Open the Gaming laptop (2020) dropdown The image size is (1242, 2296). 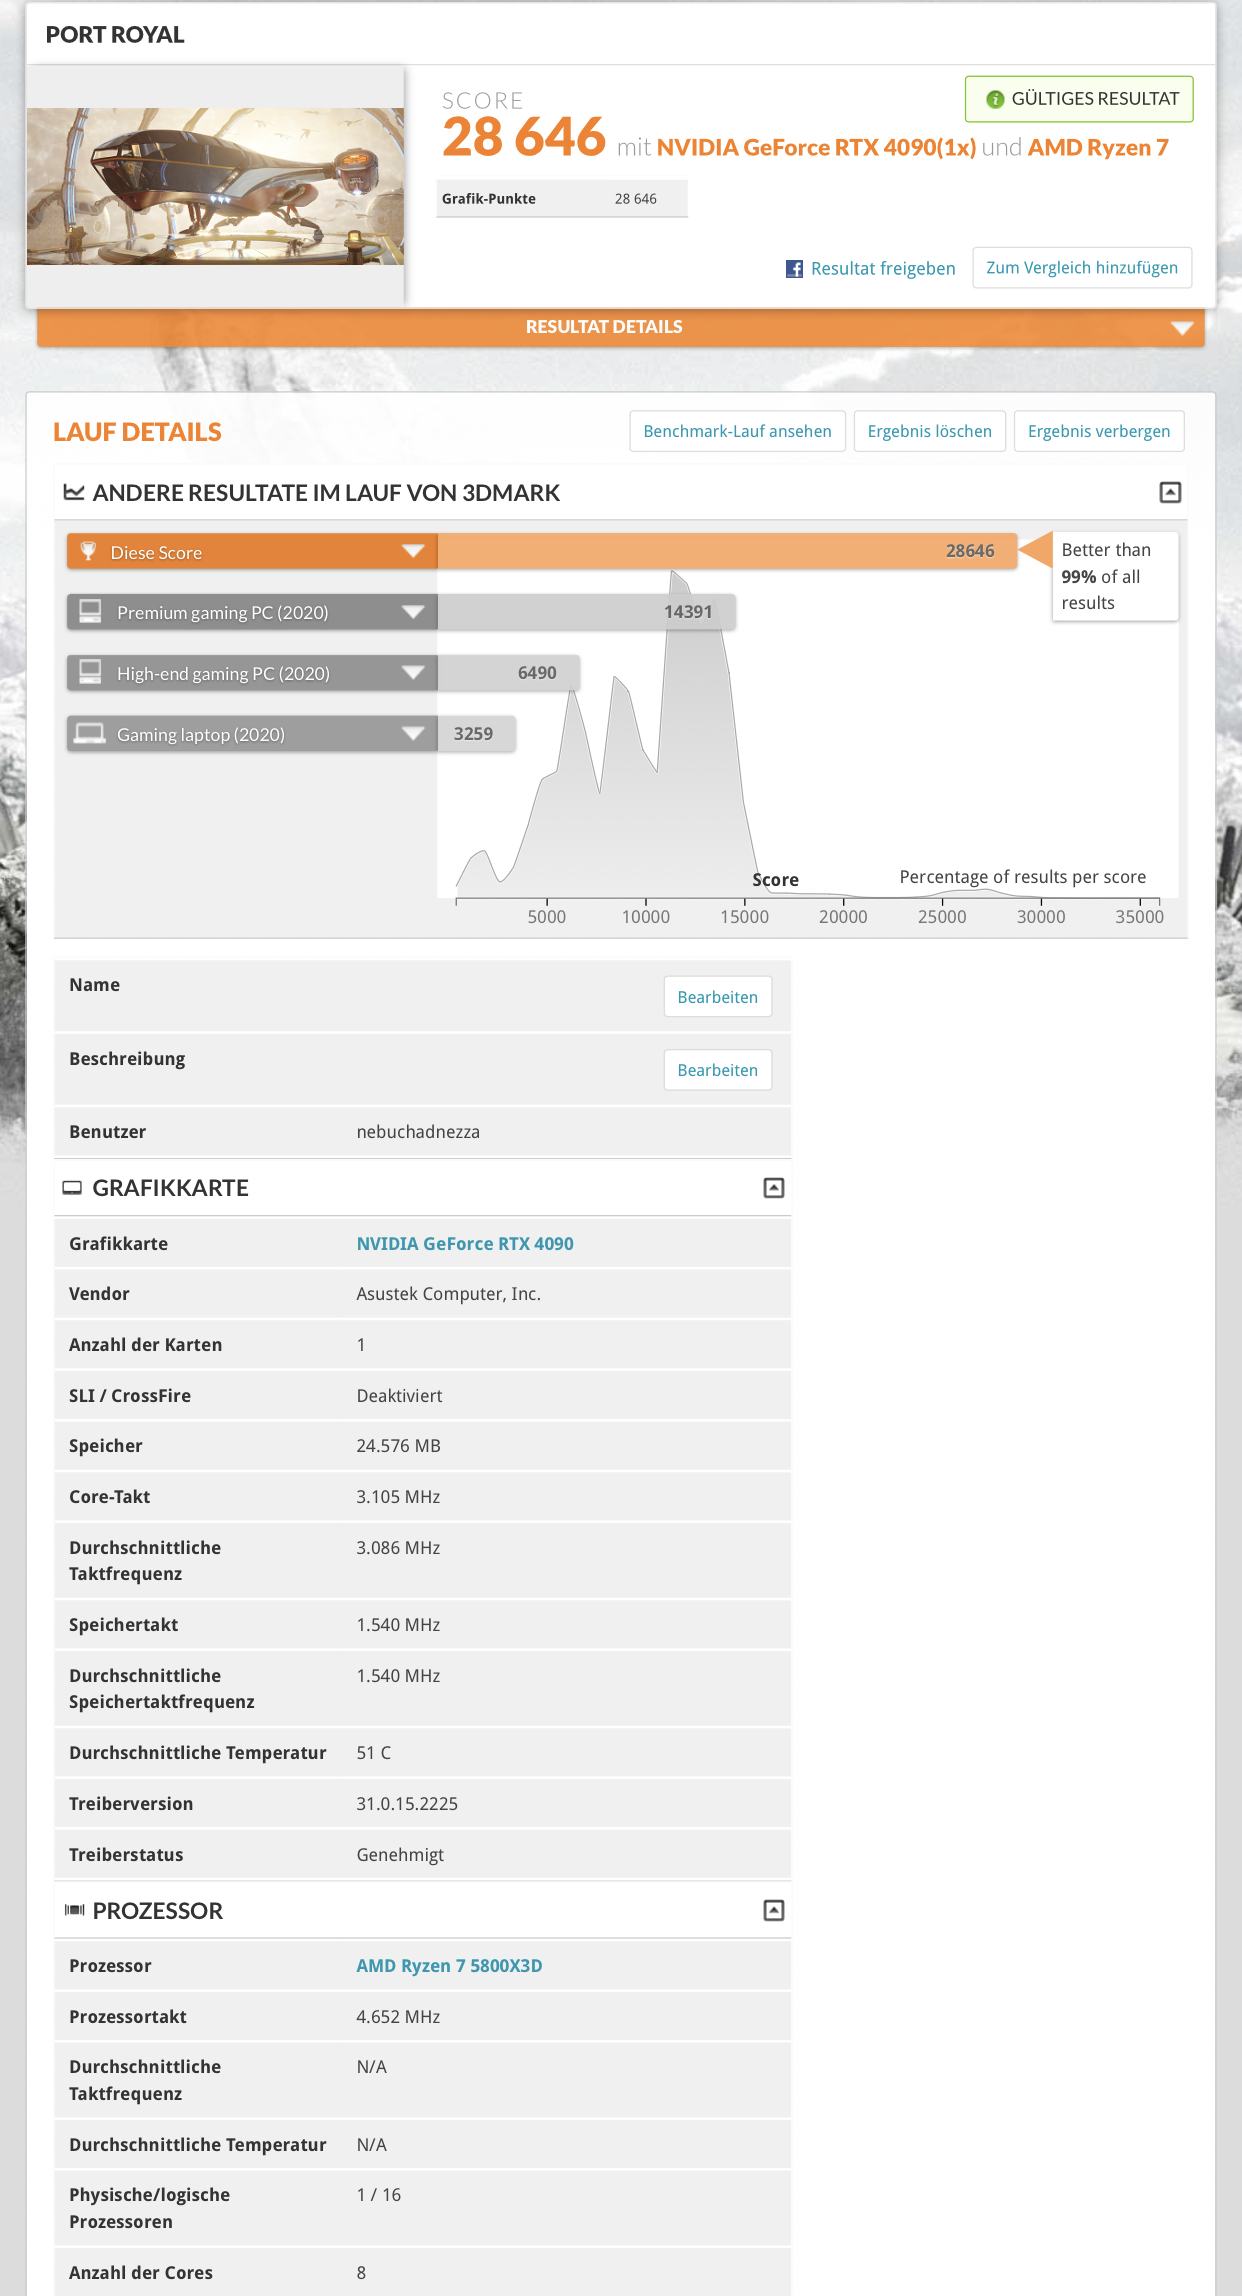(x=413, y=734)
